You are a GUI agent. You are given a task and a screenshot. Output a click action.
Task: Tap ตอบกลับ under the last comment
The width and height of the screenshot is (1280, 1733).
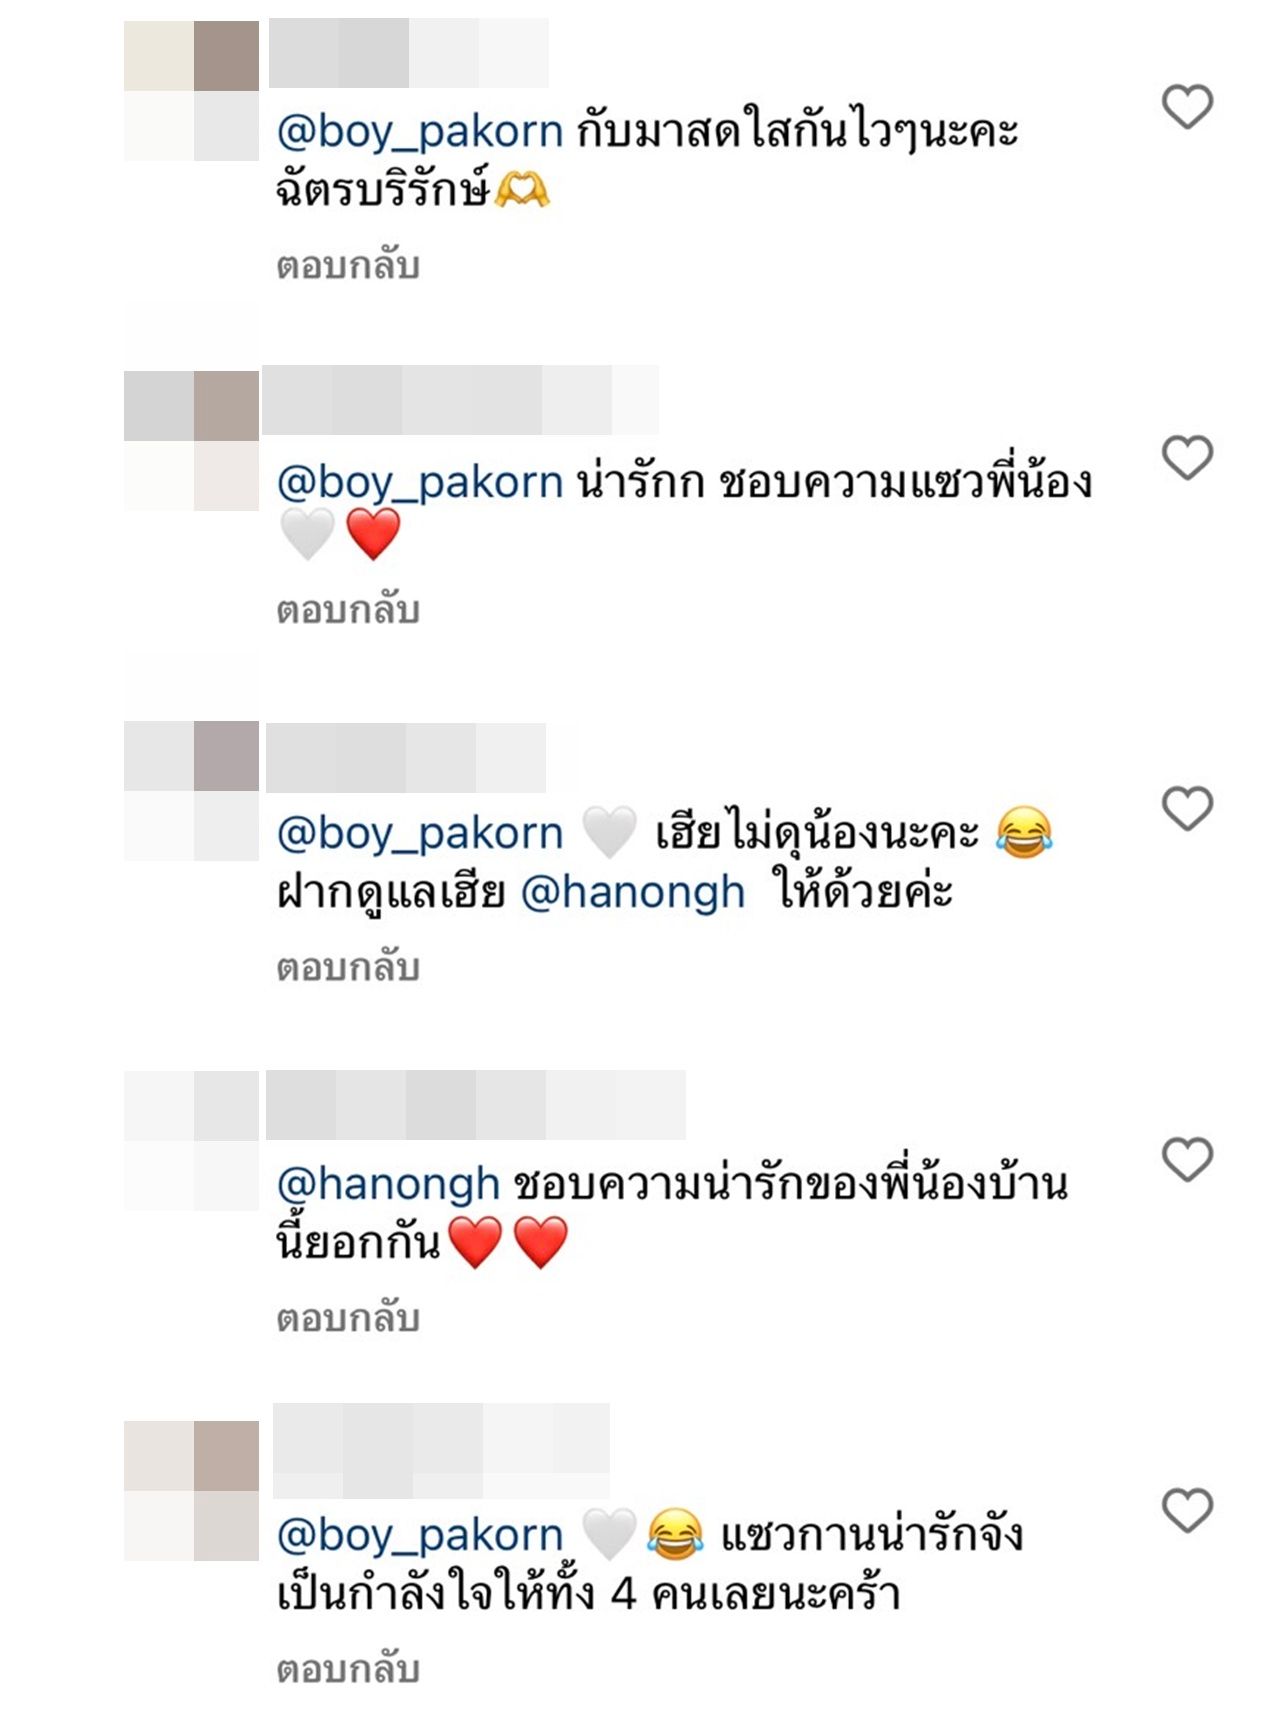(x=347, y=1669)
